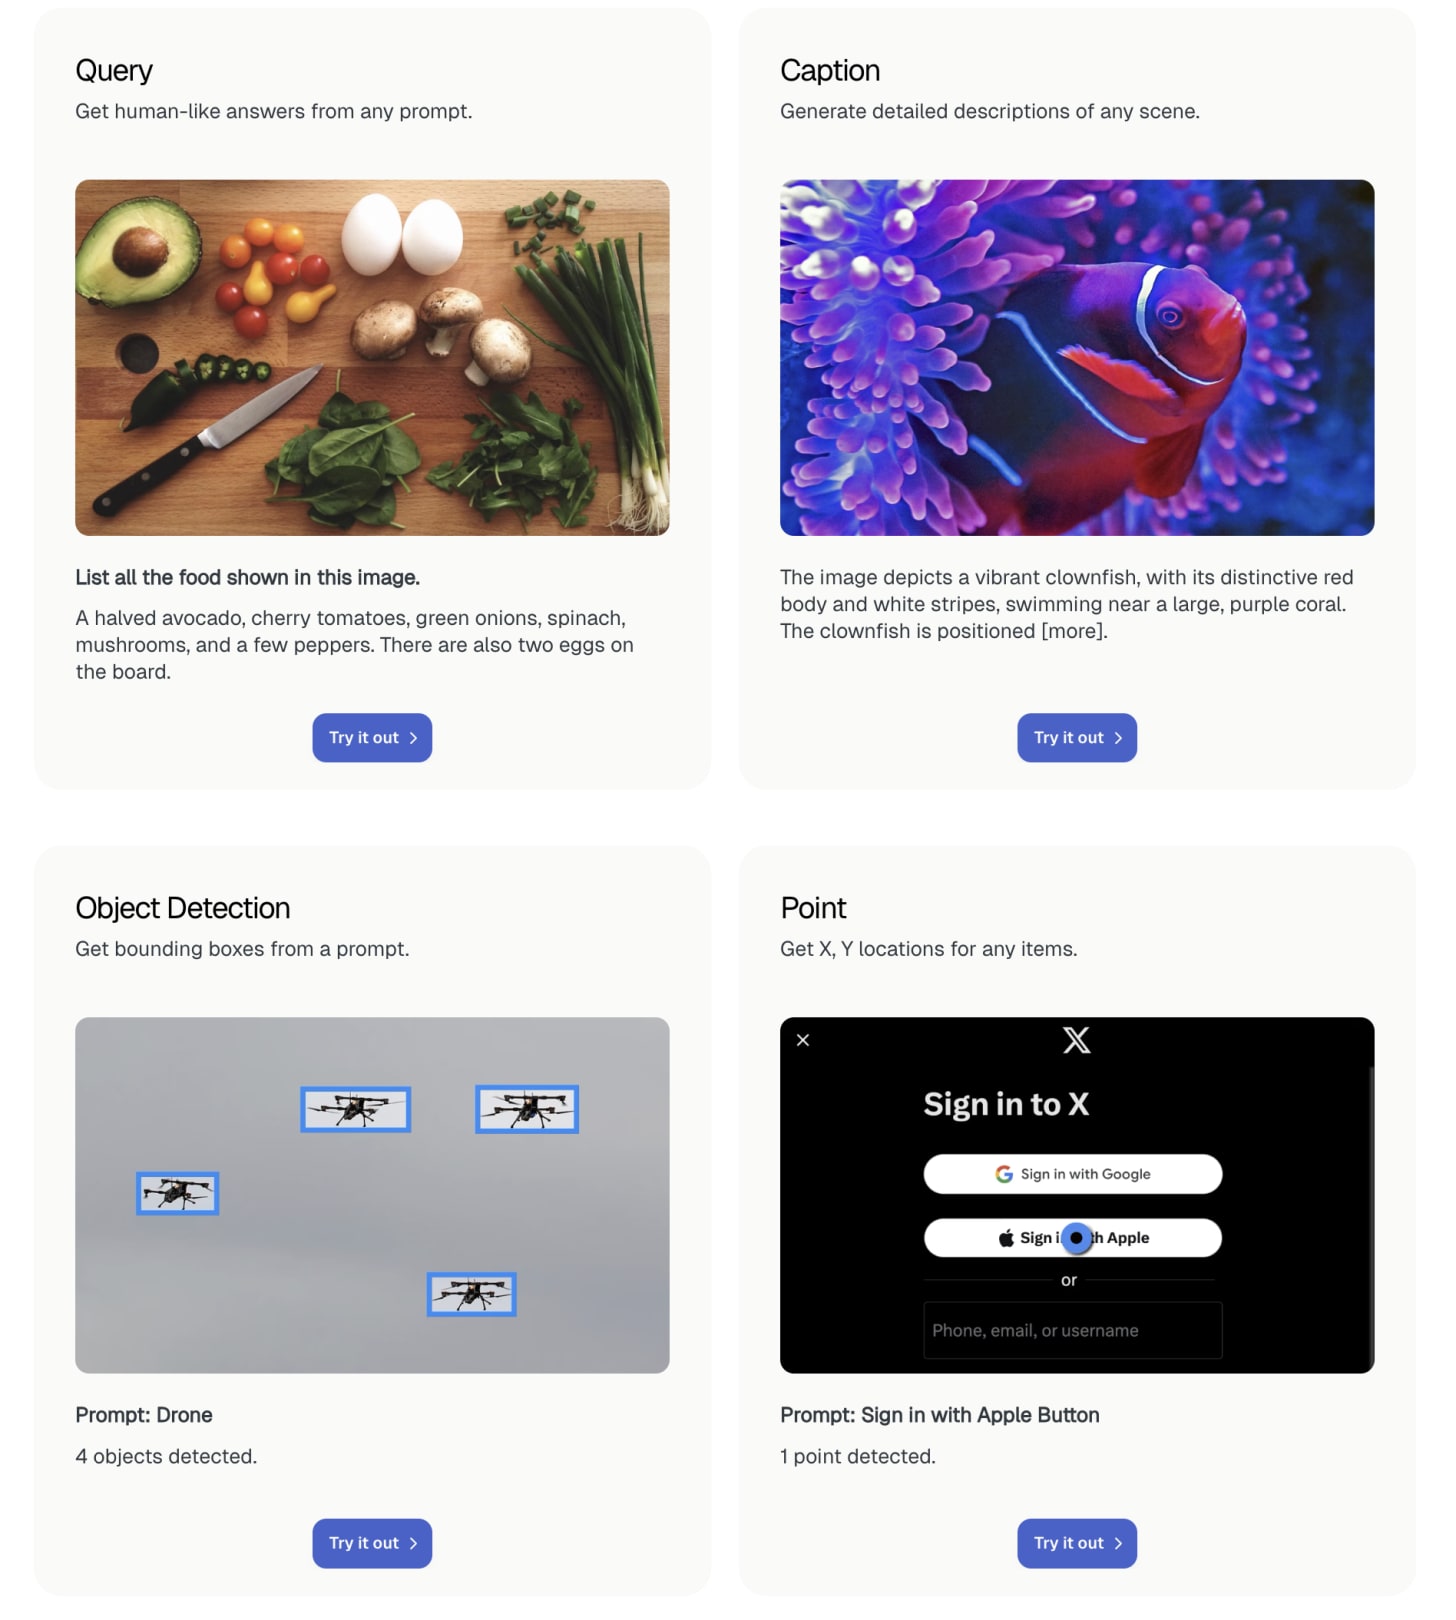Screen dimensions: 1456x1620
Task: Click the Google logo icon
Action: pos(1004,1174)
